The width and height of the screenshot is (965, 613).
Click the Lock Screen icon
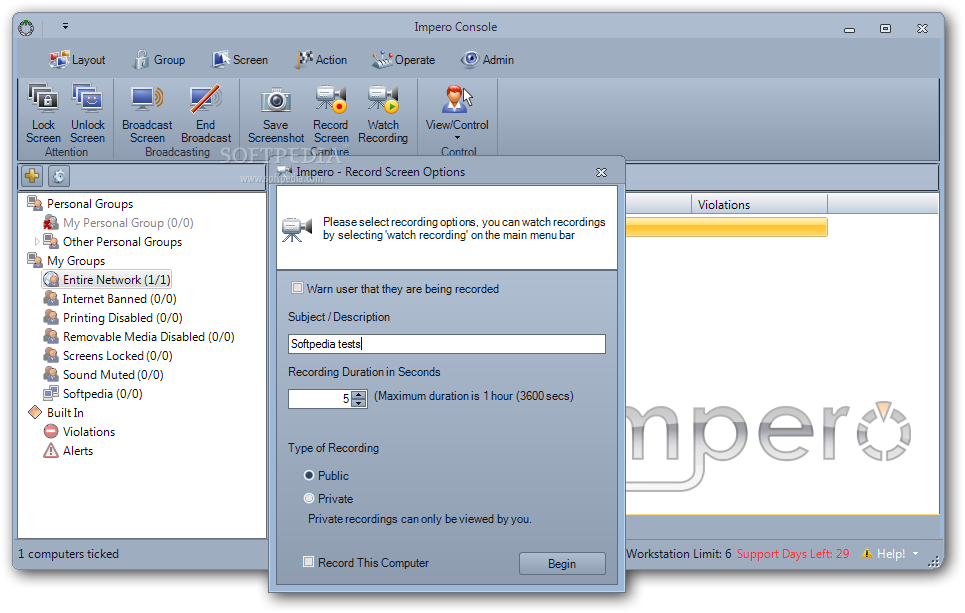click(x=43, y=98)
